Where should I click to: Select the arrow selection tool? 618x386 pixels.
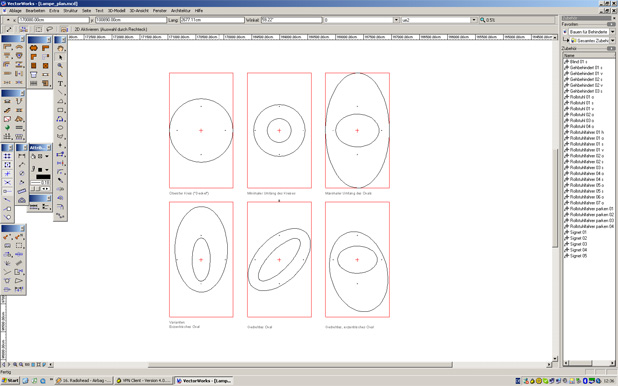coord(60,57)
